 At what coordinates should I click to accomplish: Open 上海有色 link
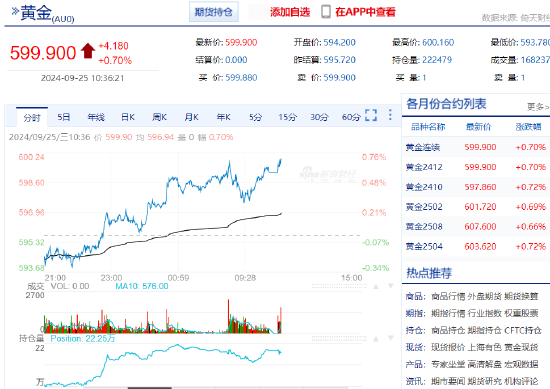pyautogui.click(x=484, y=347)
